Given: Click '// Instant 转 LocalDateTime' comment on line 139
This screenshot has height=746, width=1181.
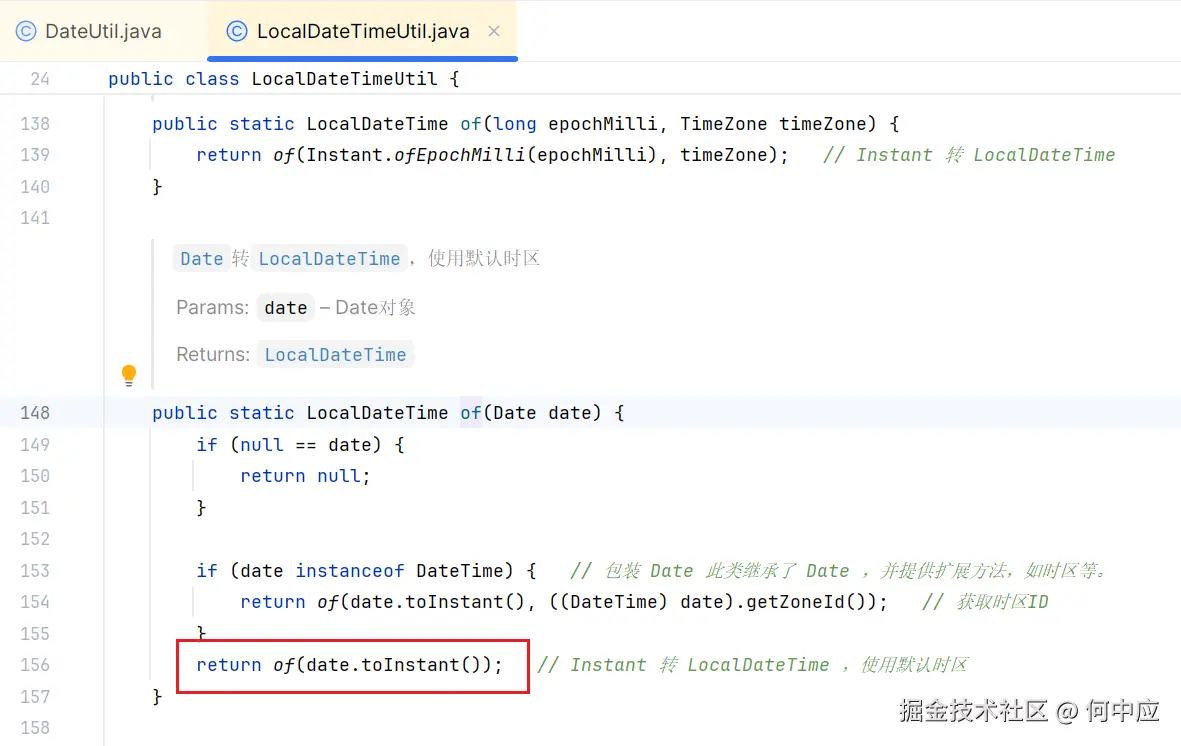Looking at the screenshot, I should click(x=969, y=155).
